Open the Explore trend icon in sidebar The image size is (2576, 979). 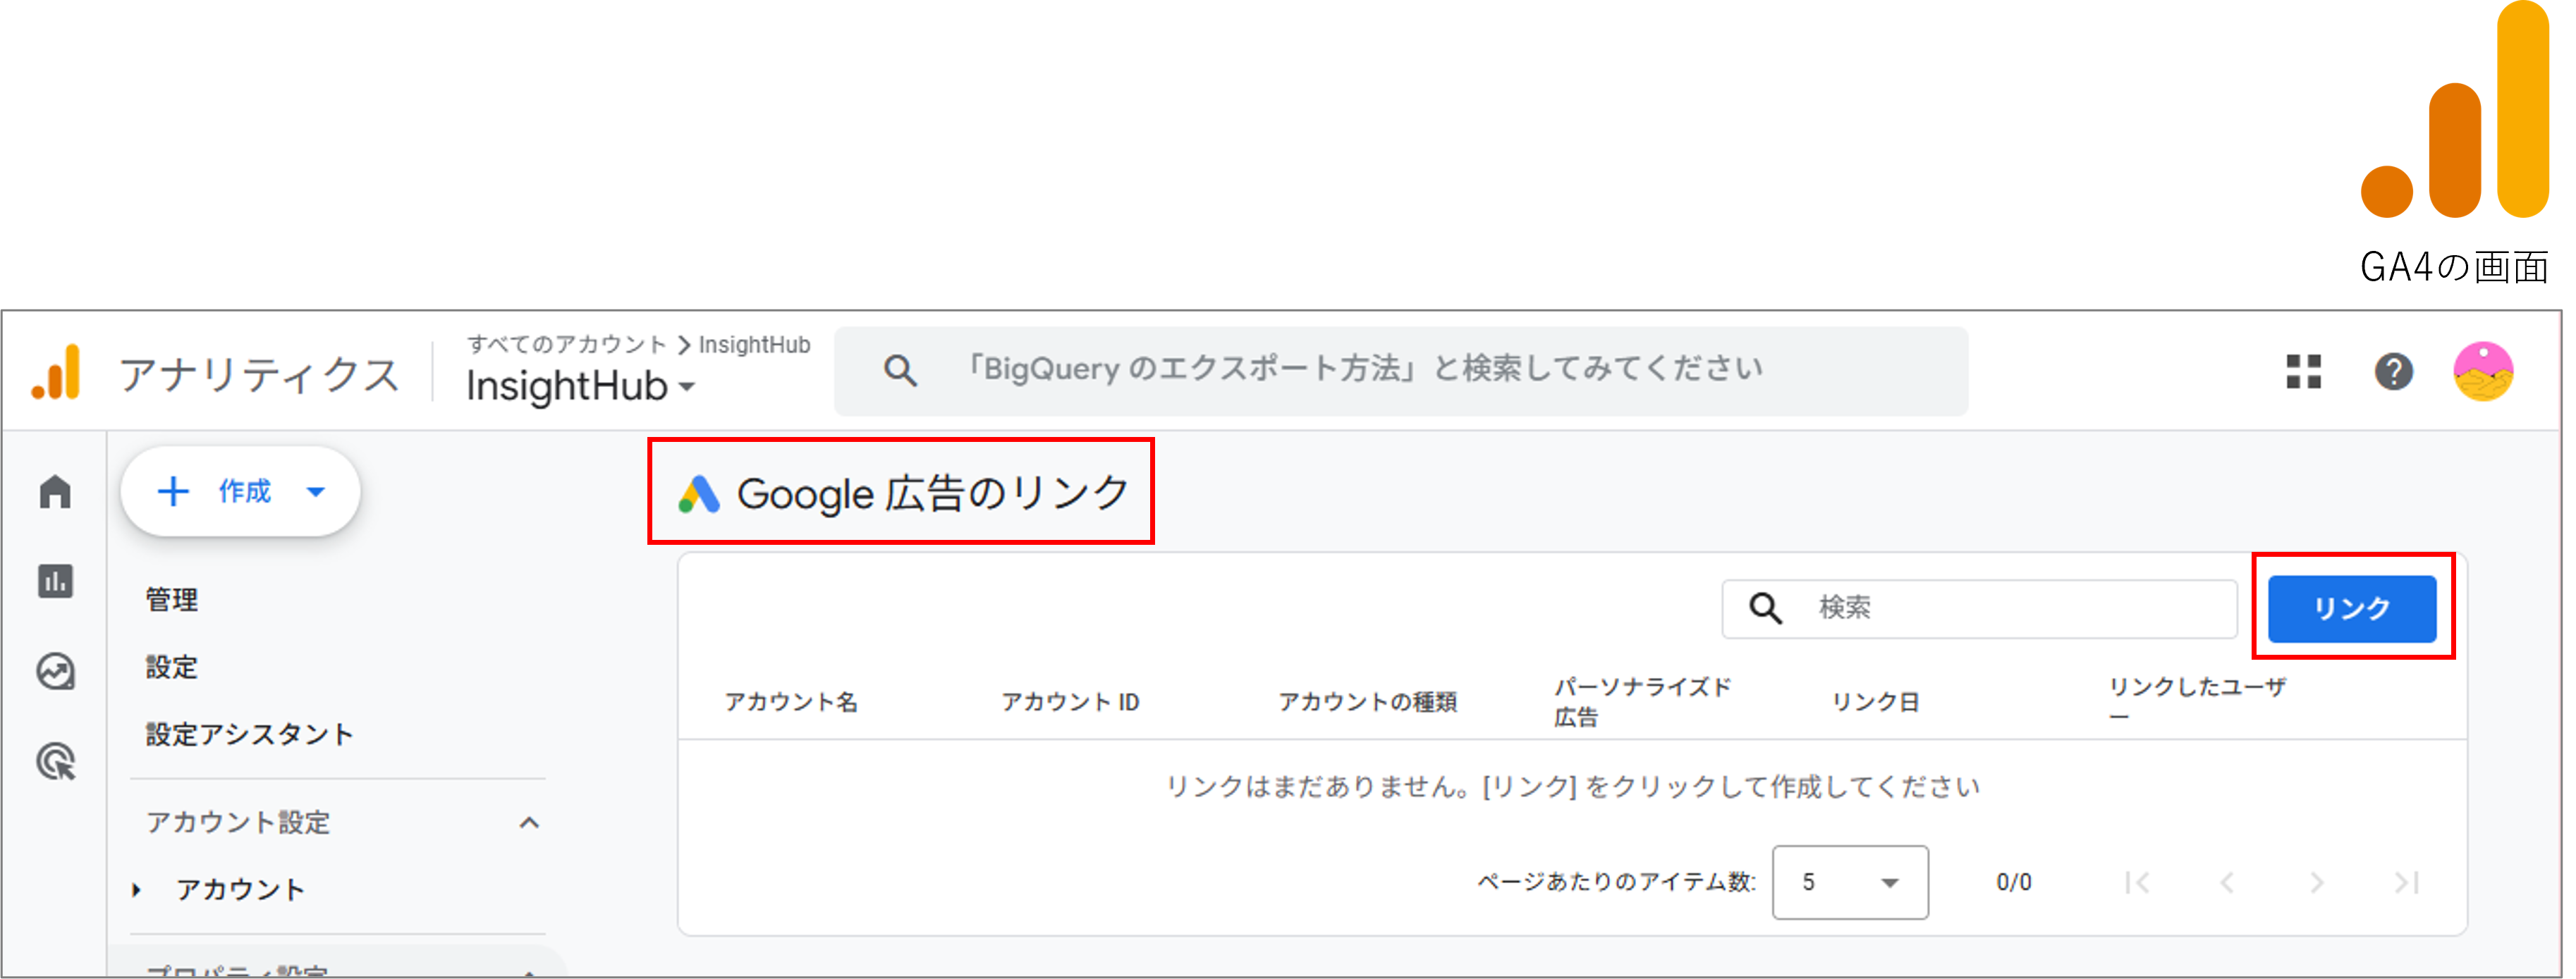pos(56,671)
